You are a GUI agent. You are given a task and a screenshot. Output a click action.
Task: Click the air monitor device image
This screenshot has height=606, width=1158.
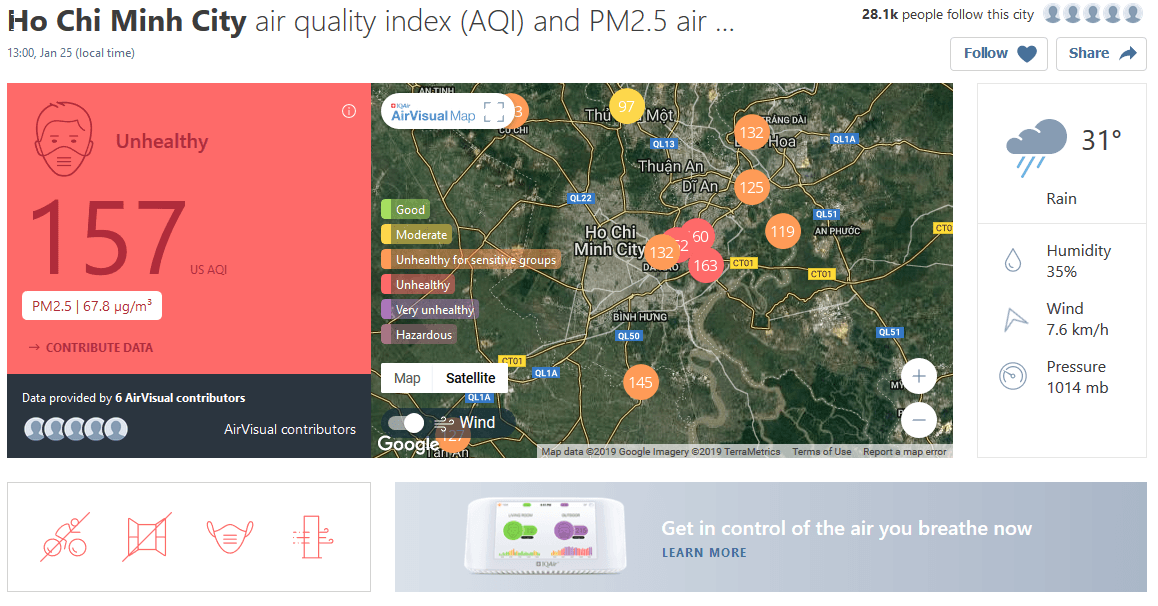(546, 536)
